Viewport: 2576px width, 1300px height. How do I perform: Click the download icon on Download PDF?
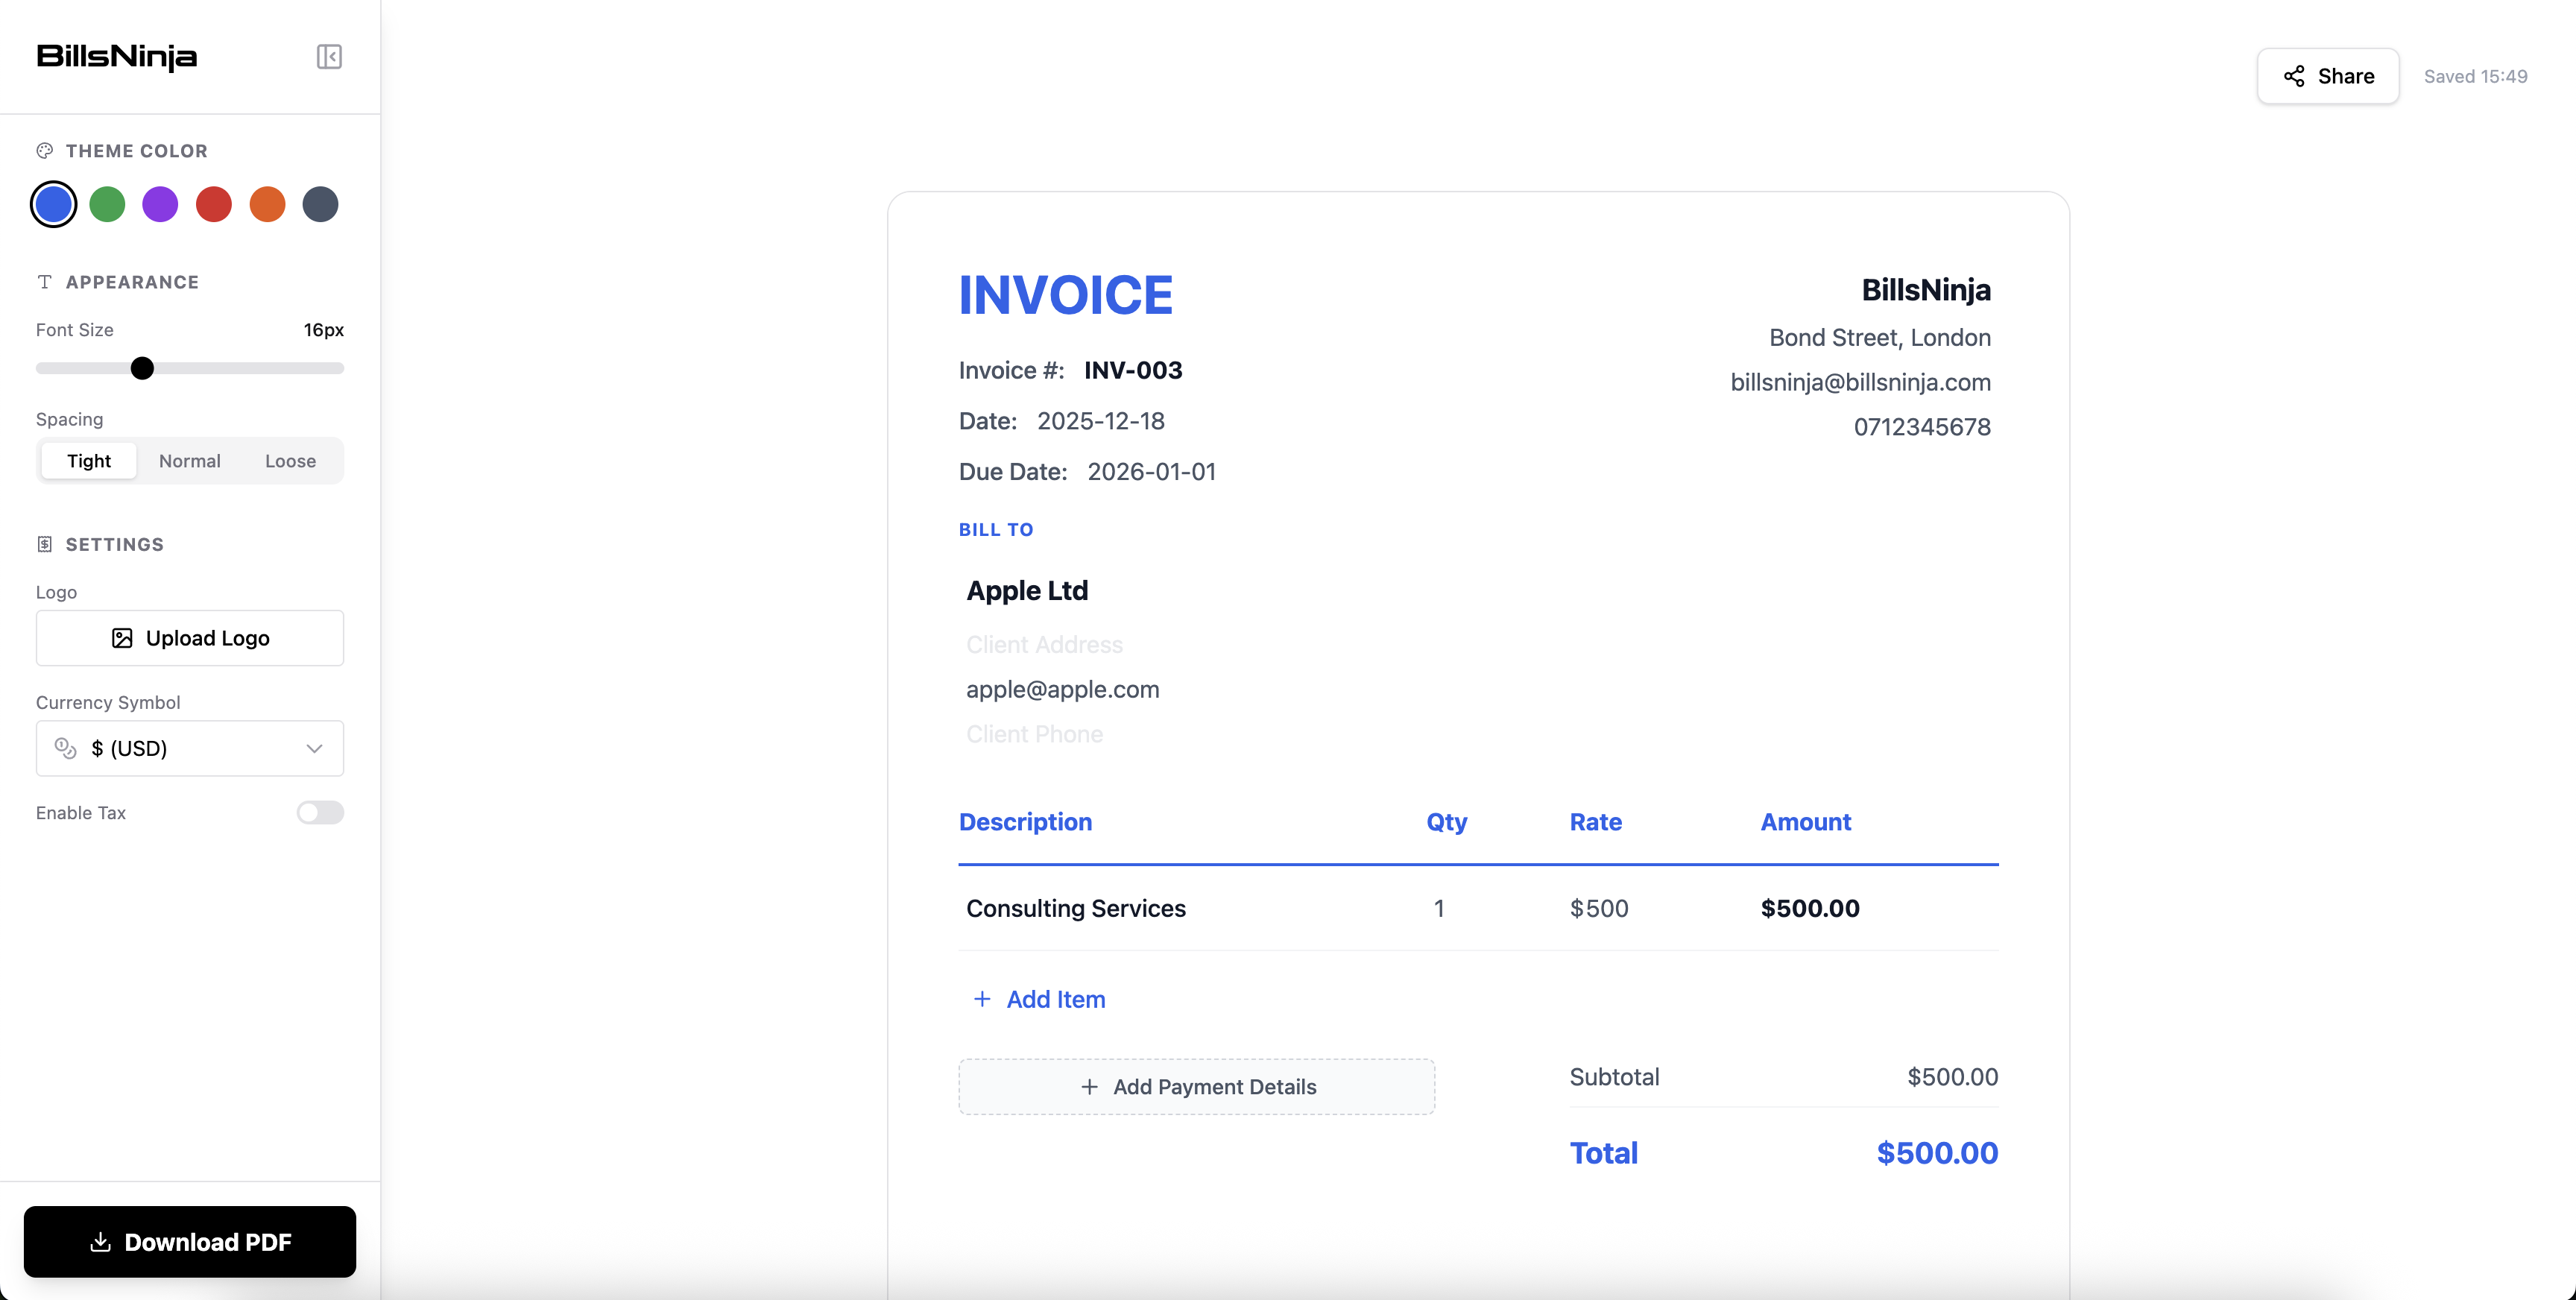coord(100,1242)
